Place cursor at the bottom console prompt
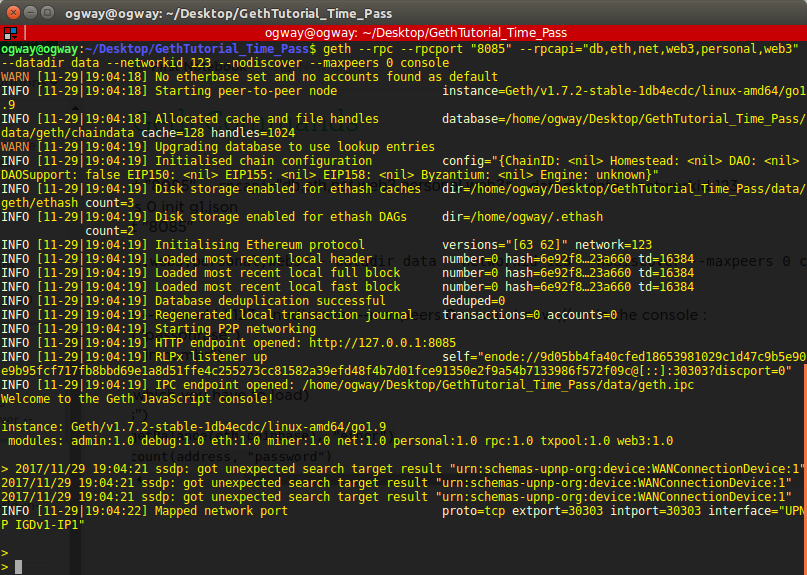The height and width of the screenshot is (575, 807). (x=19, y=567)
